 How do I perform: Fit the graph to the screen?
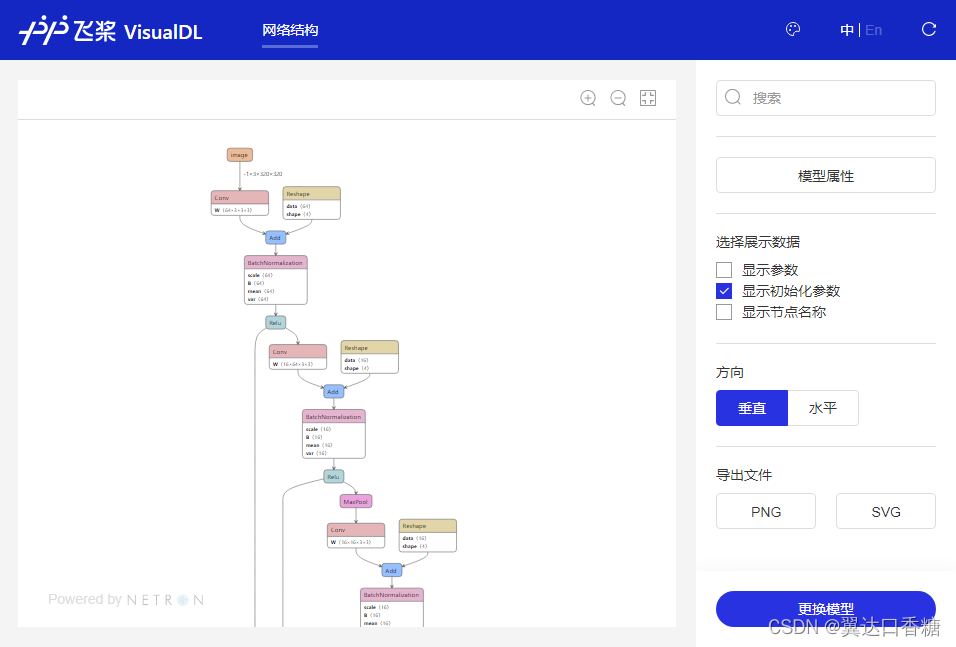click(x=647, y=98)
